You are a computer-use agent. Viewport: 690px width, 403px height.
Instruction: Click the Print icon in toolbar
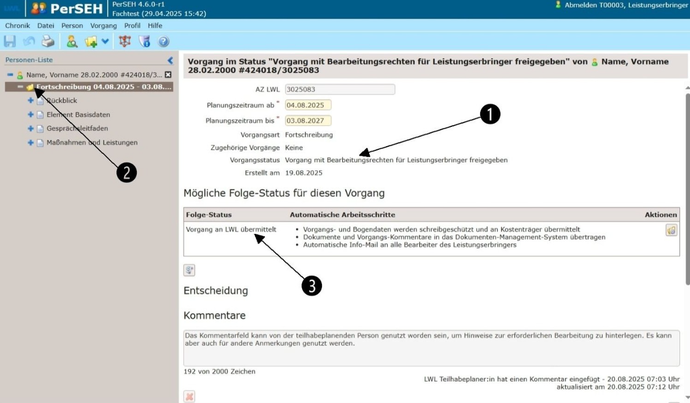tap(47, 42)
